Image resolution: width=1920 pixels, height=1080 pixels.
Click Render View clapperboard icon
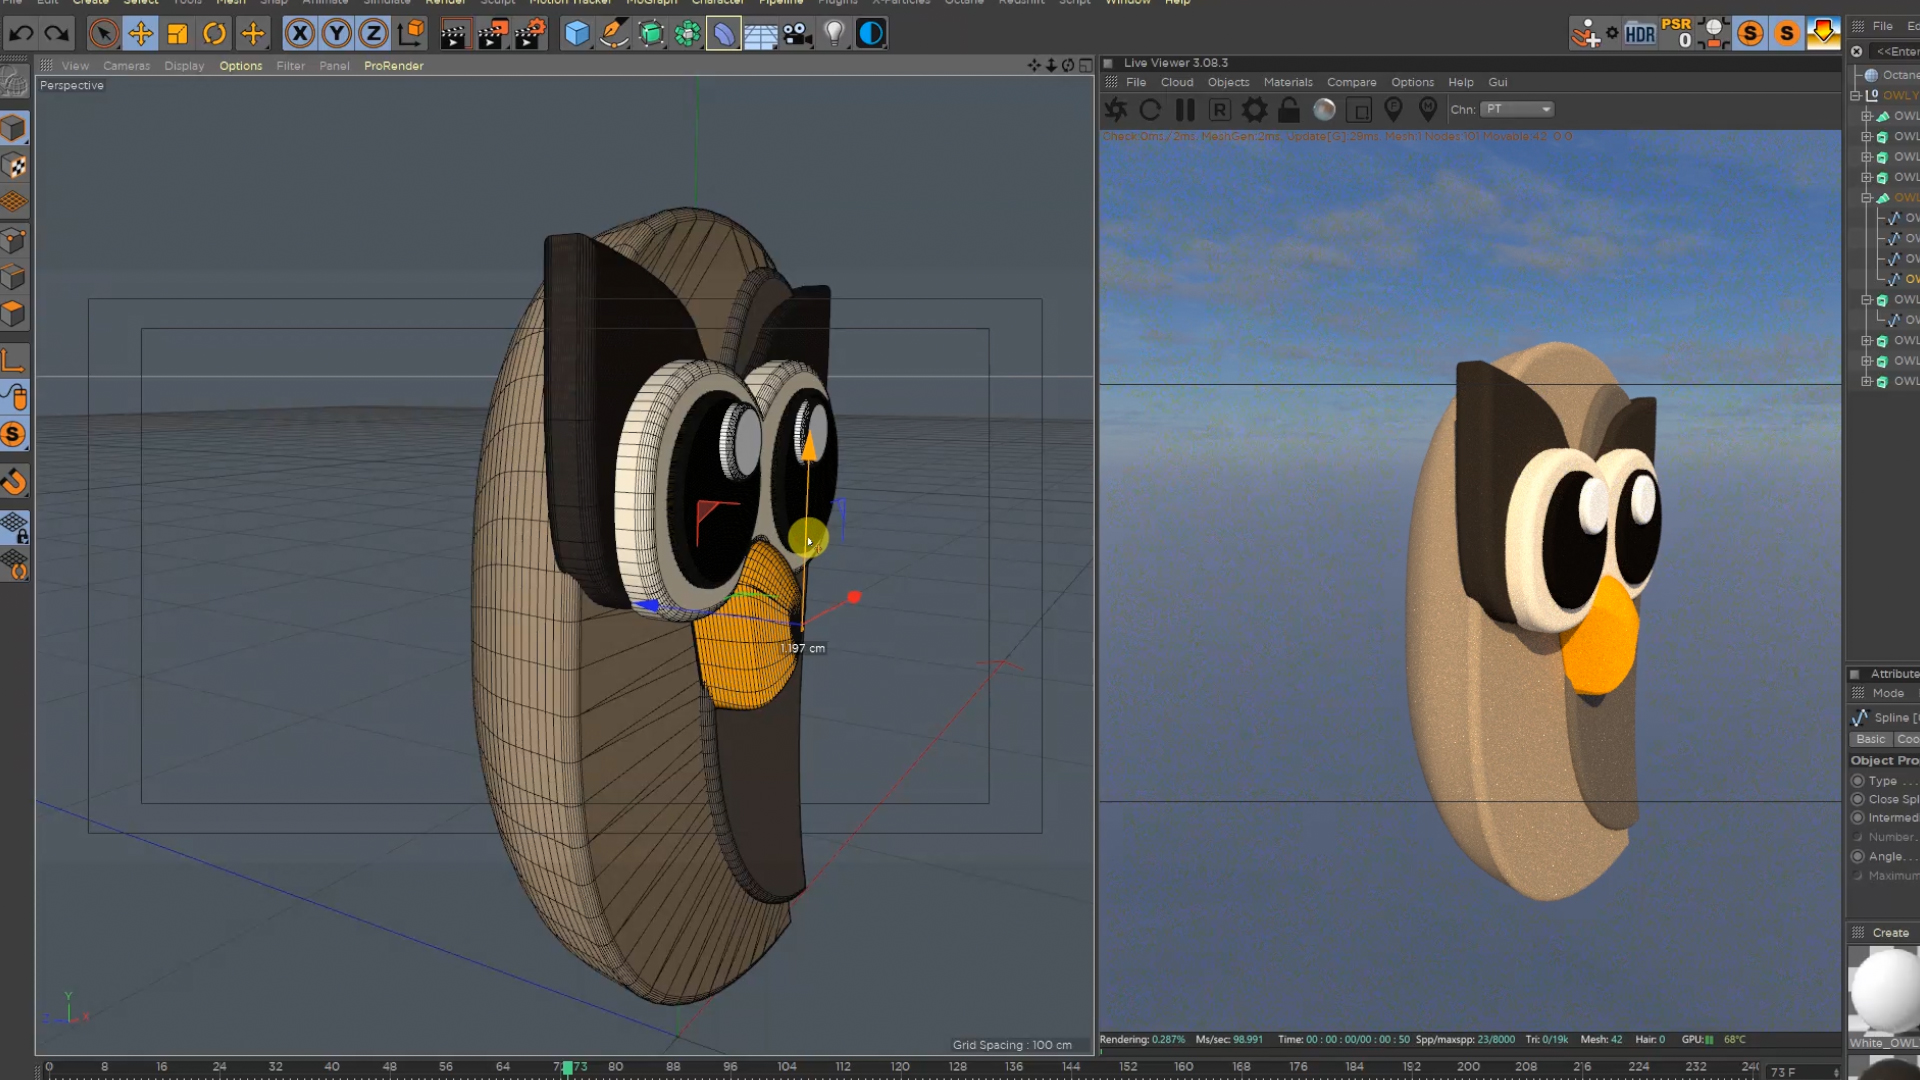pos(454,34)
